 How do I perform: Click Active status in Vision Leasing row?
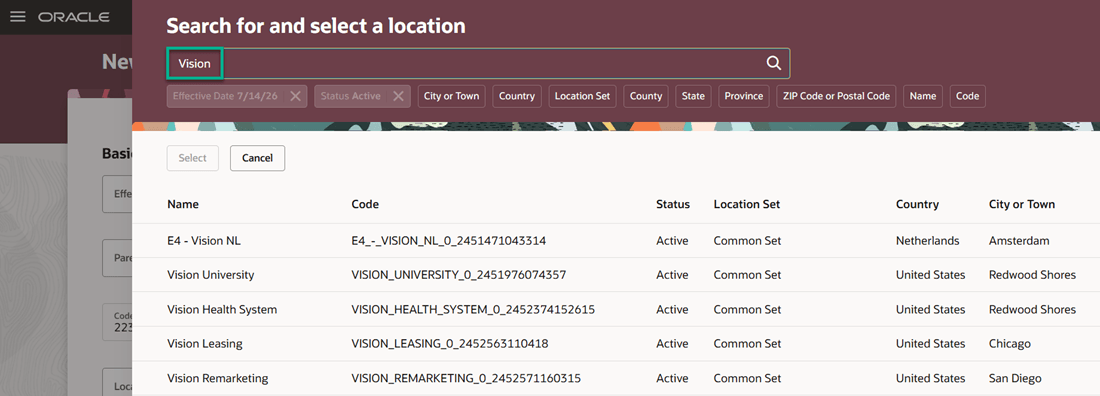coord(672,344)
